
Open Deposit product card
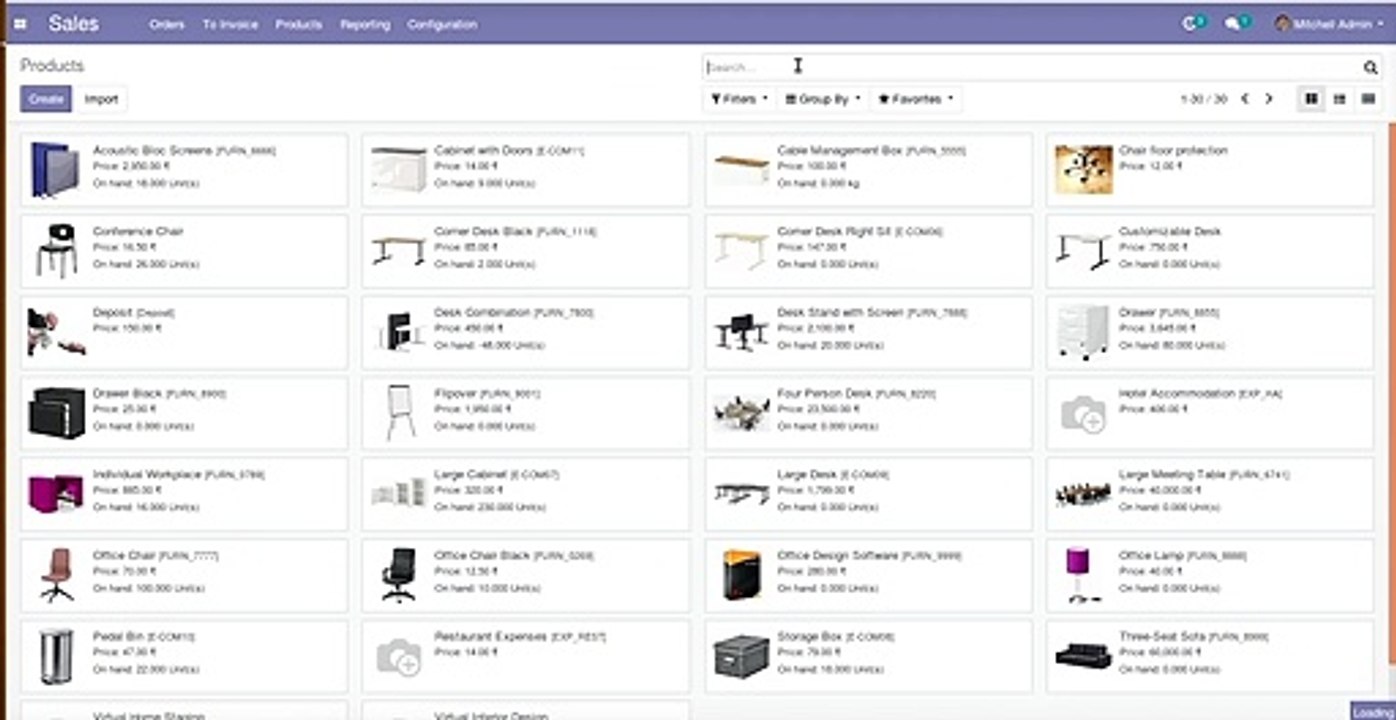(x=184, y=332)
